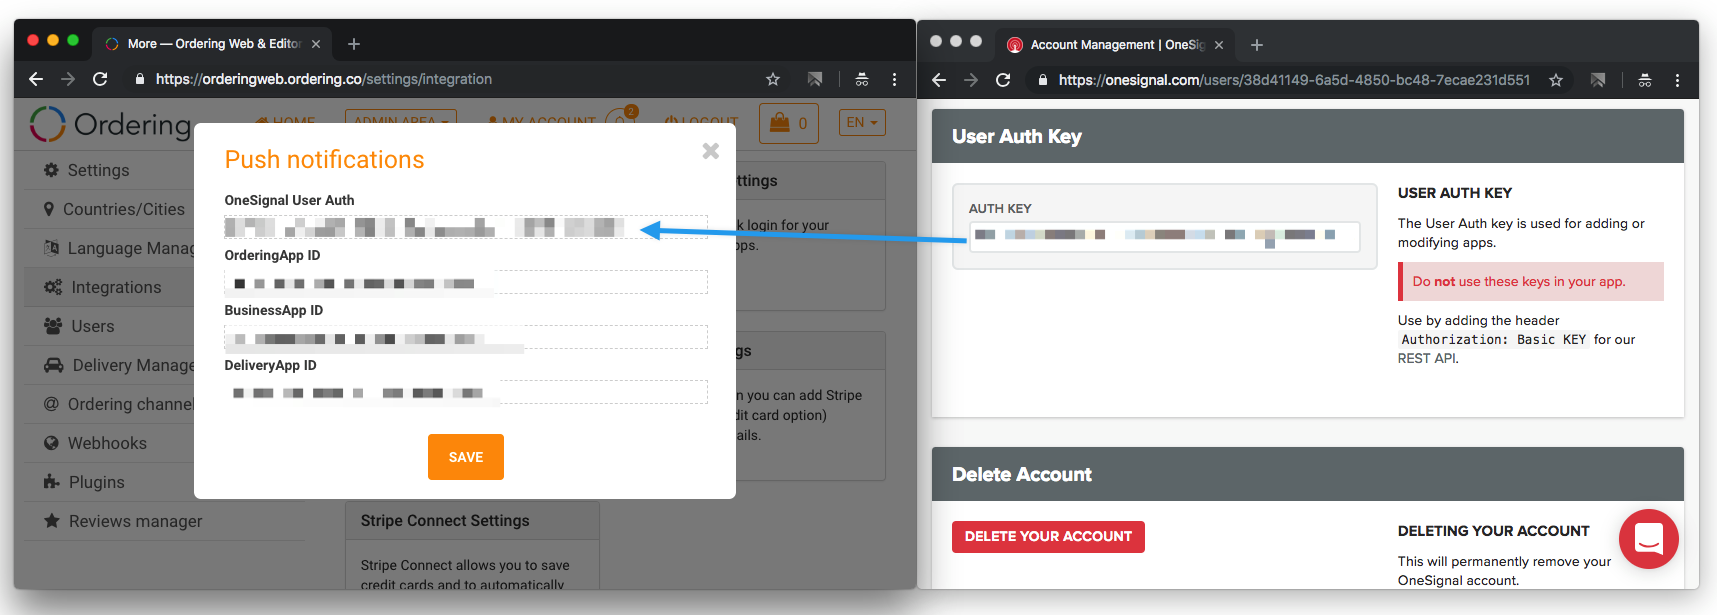
Task: Open the EN language dropdown
Action: 862,123
